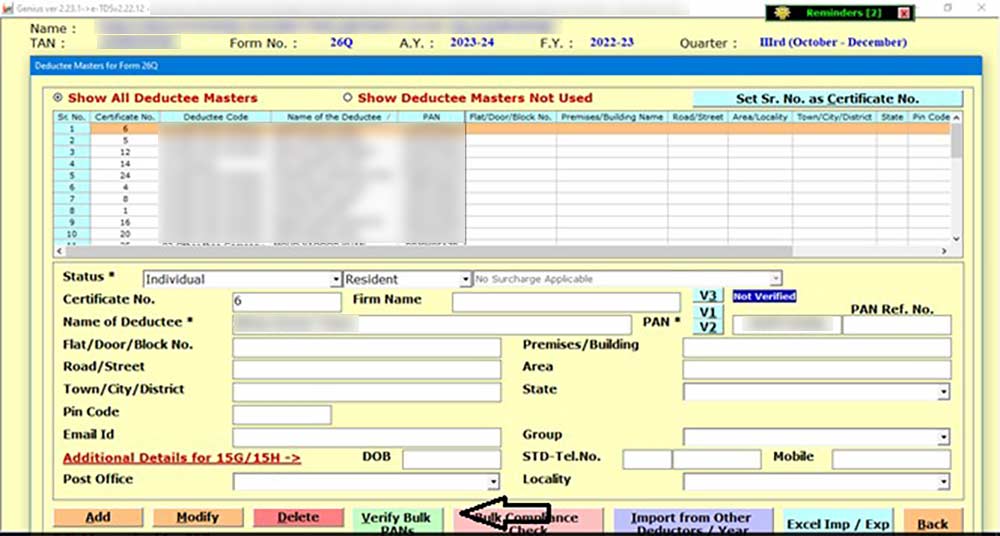Screen dimensions: 1000x536
Task: Click the STD code input field
Action: click(647, 459)
